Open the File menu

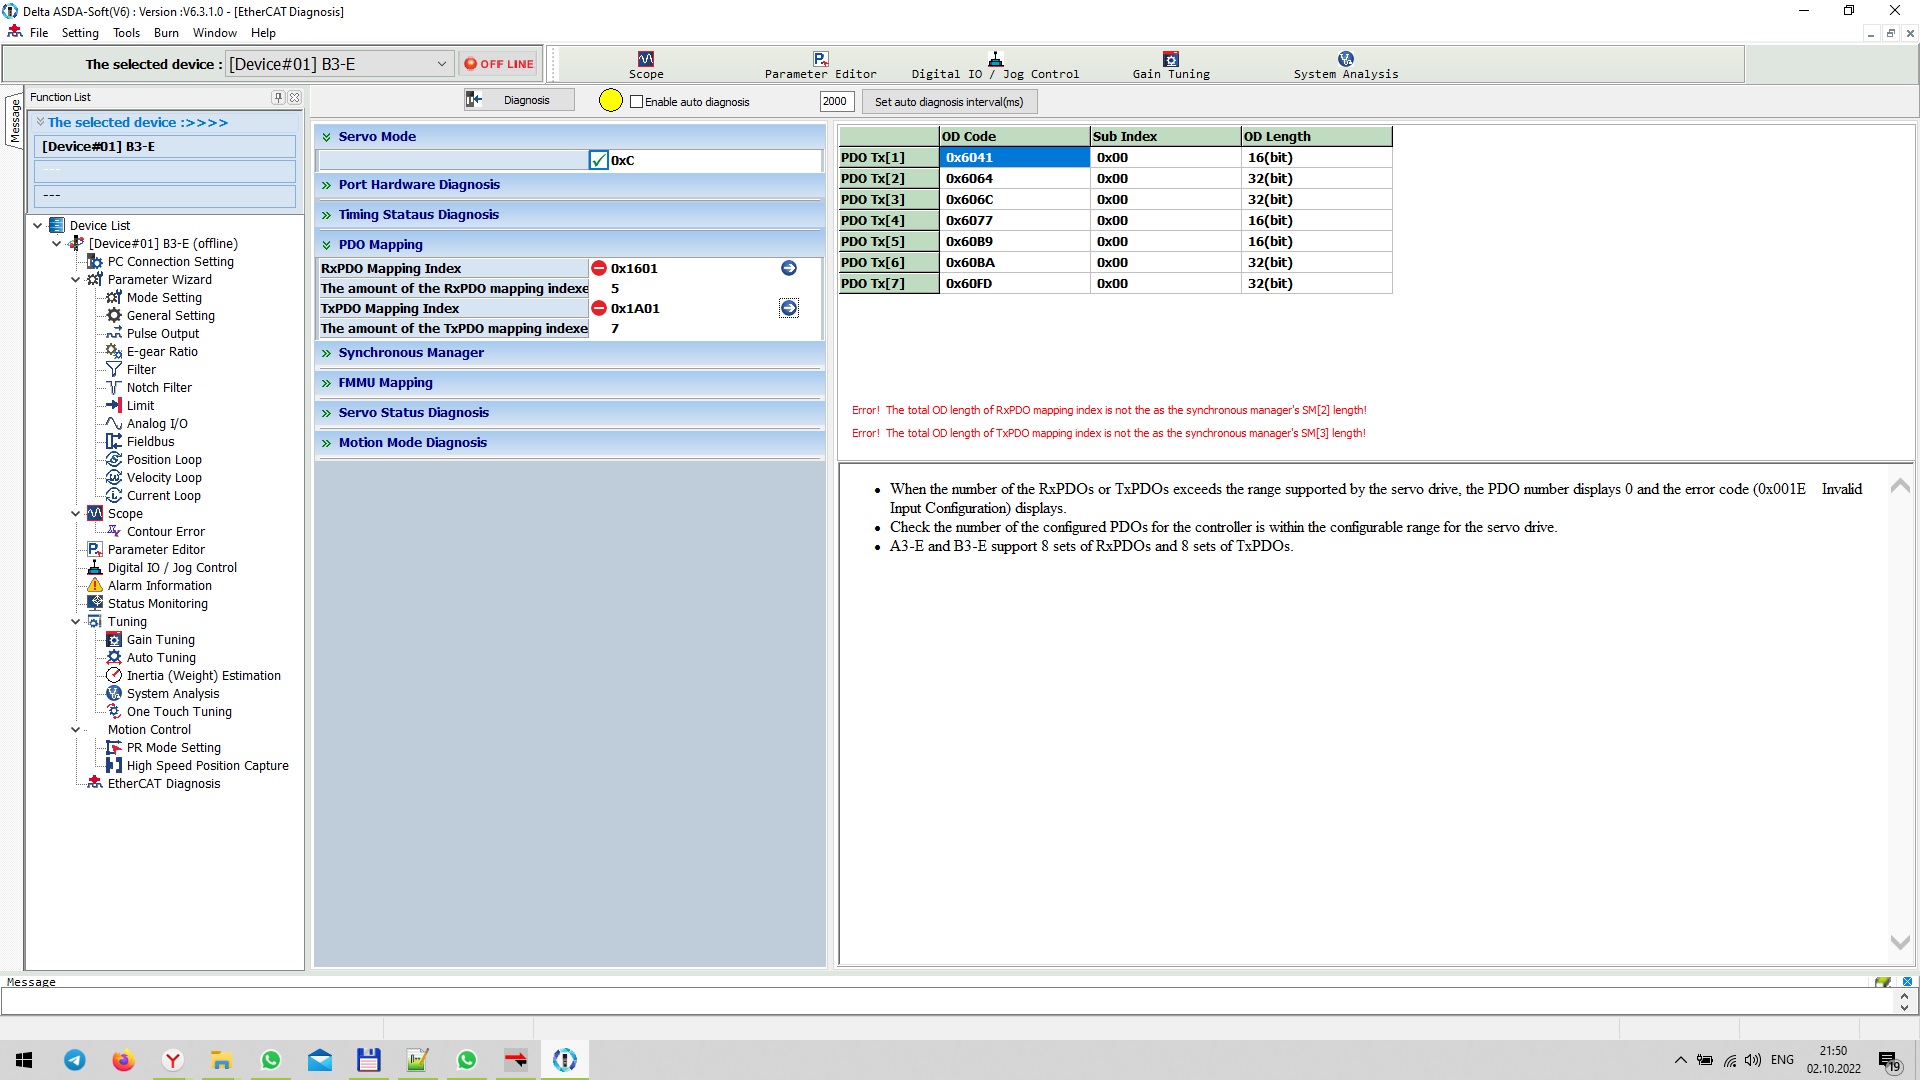[39, 33]
